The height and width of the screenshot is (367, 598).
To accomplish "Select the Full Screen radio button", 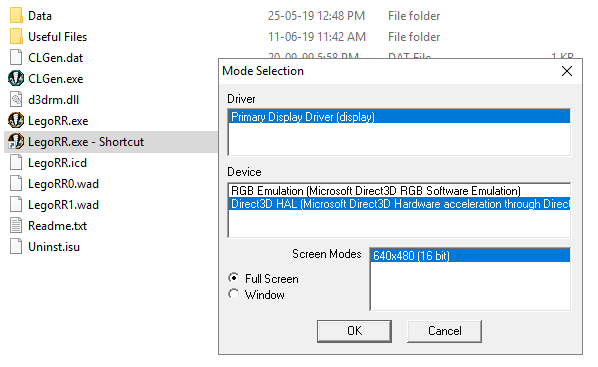I will [234, 278].
